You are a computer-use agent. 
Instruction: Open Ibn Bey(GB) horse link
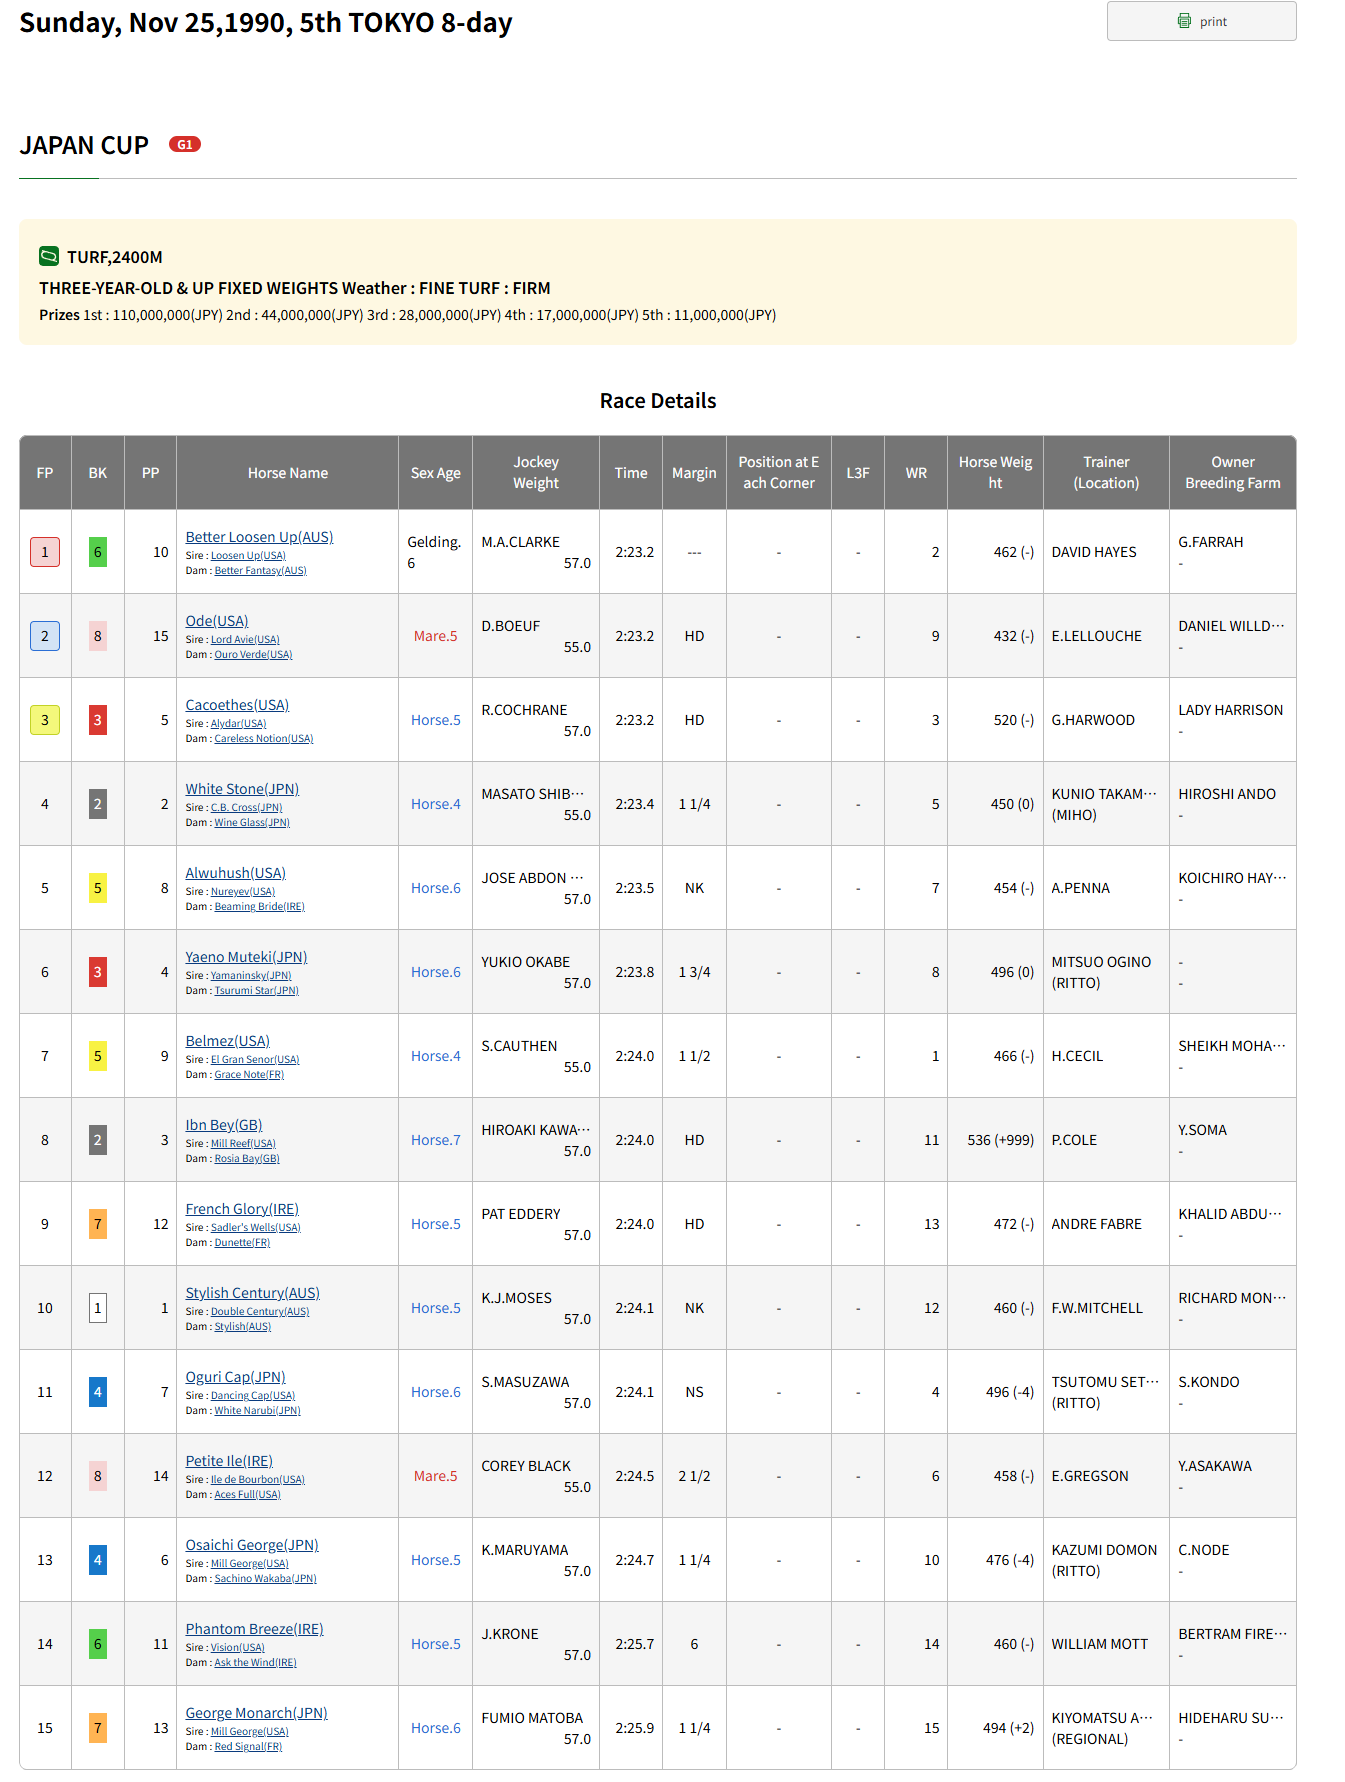224,1125
